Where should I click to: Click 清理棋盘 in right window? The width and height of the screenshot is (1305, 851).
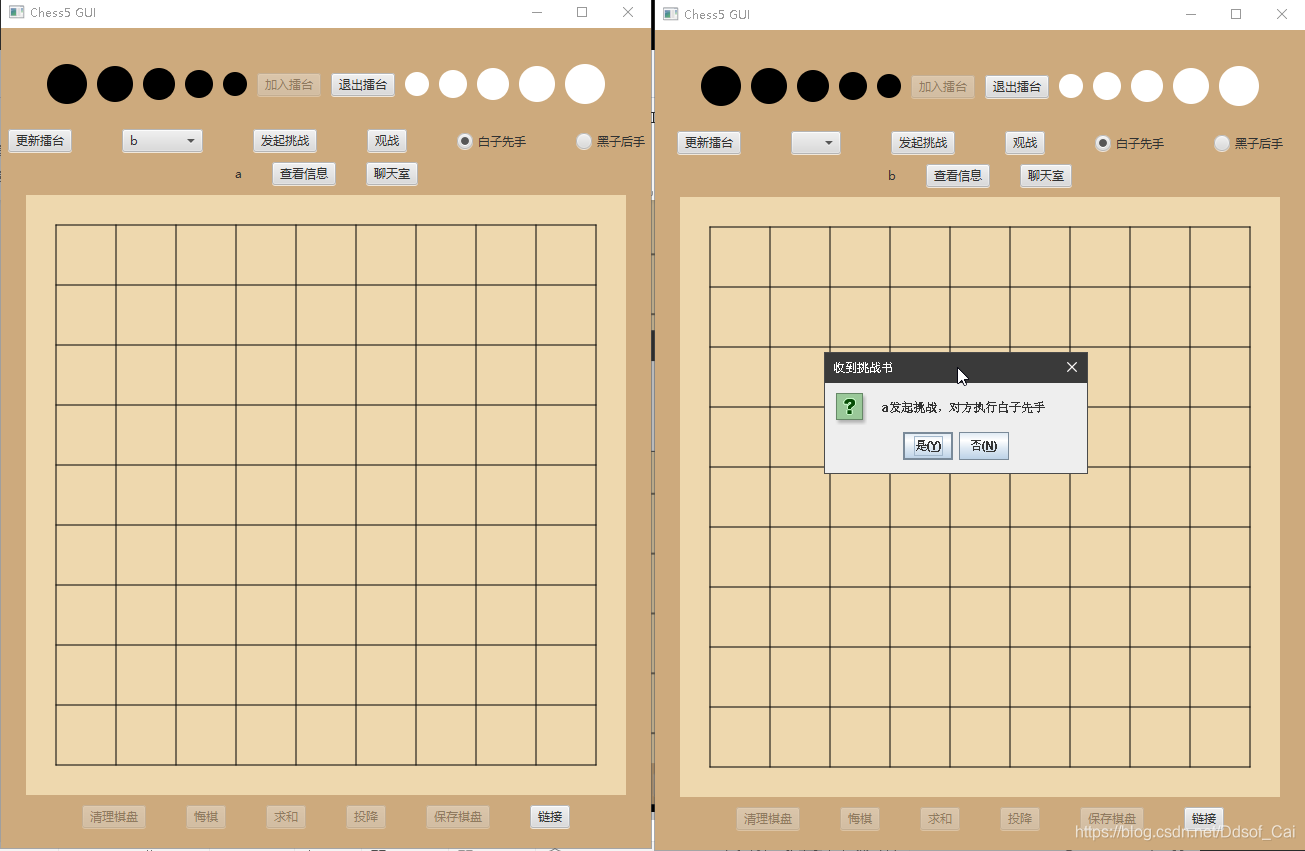(x=768, y=819)
